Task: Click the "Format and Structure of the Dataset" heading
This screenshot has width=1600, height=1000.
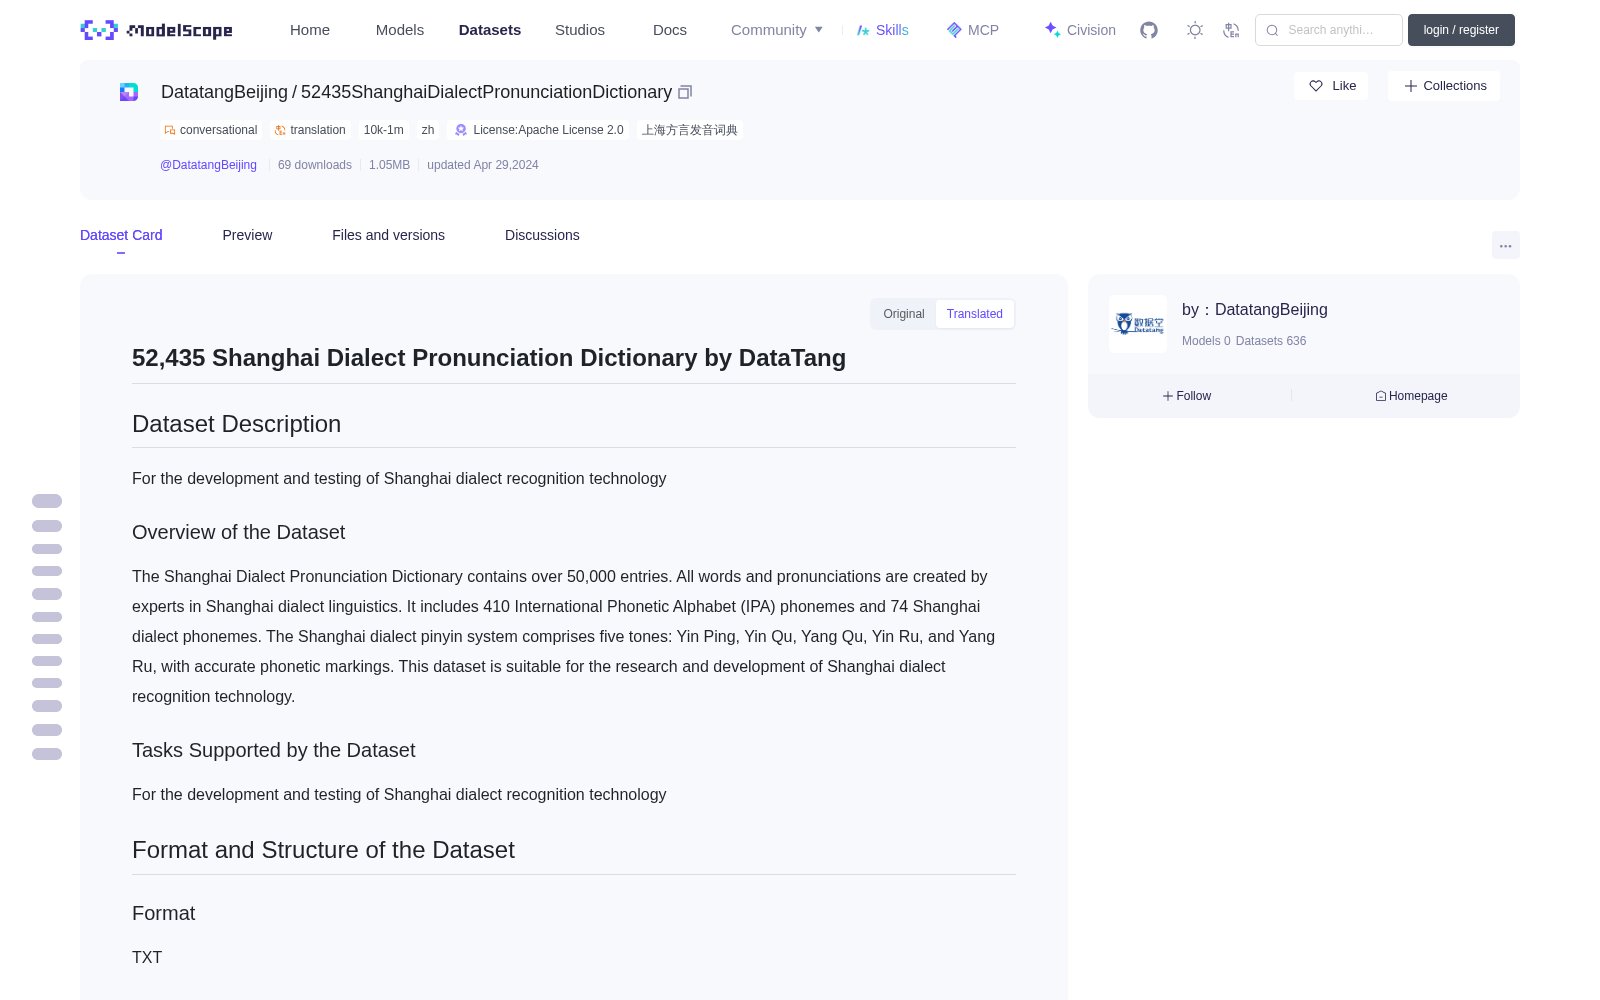Action: click(x=323, y=850)
